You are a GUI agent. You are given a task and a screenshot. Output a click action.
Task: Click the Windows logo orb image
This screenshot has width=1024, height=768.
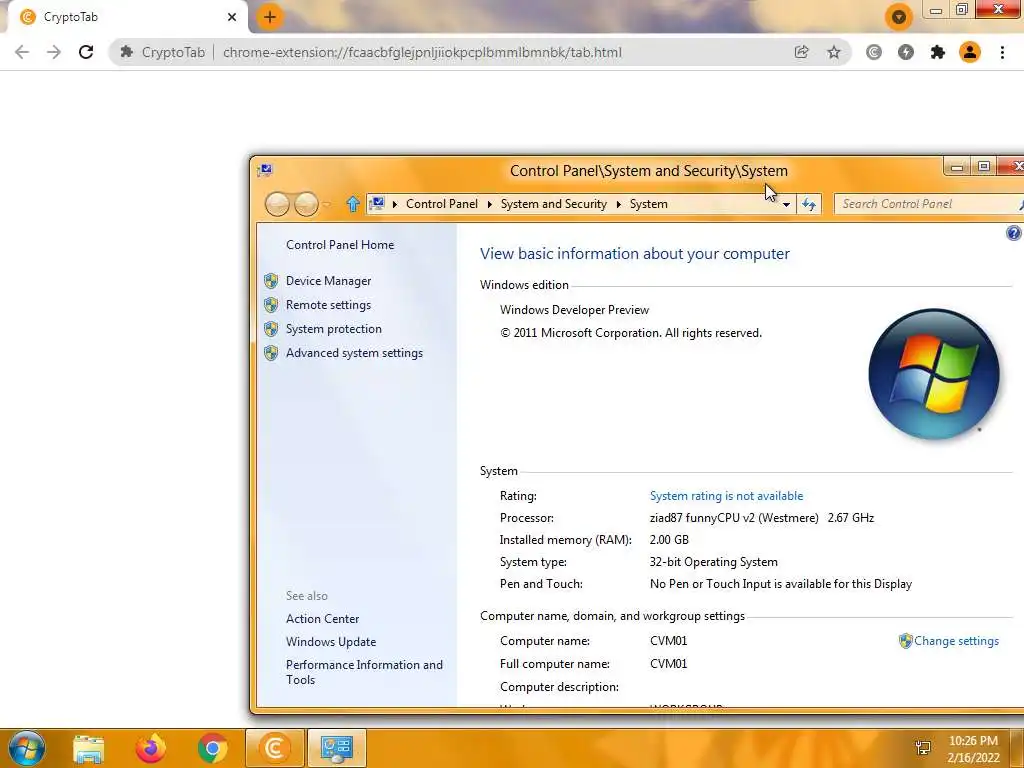point(934,374)
